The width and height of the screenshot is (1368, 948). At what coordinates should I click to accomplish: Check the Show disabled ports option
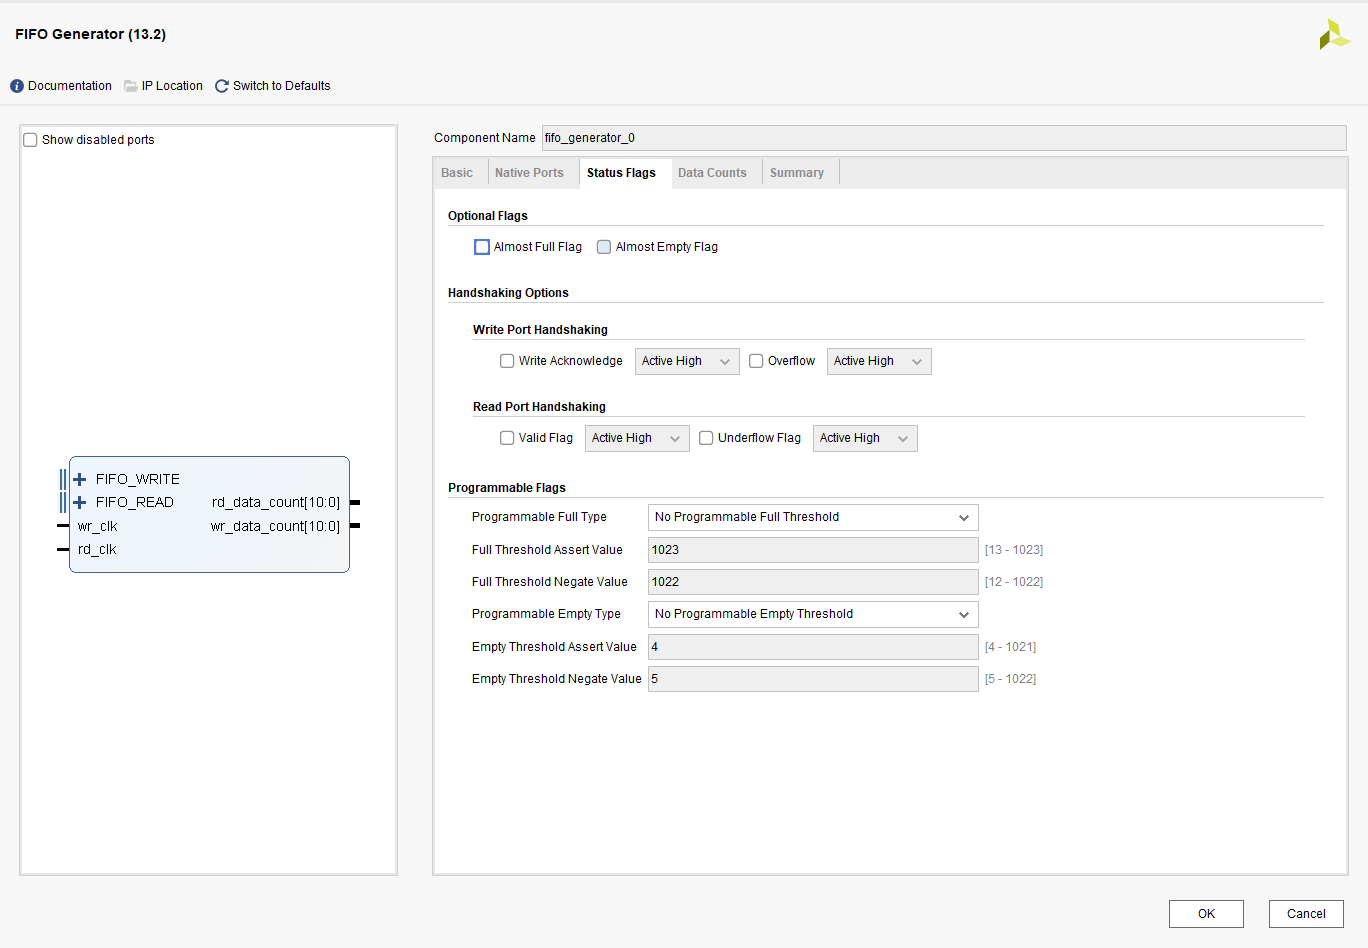31,140
